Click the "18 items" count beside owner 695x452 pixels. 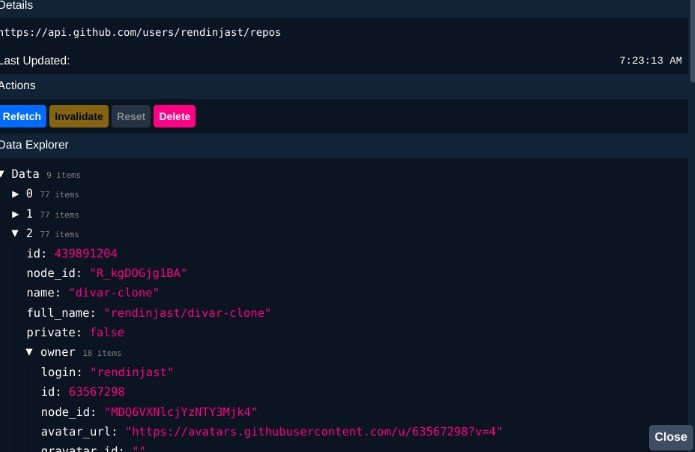102,353
